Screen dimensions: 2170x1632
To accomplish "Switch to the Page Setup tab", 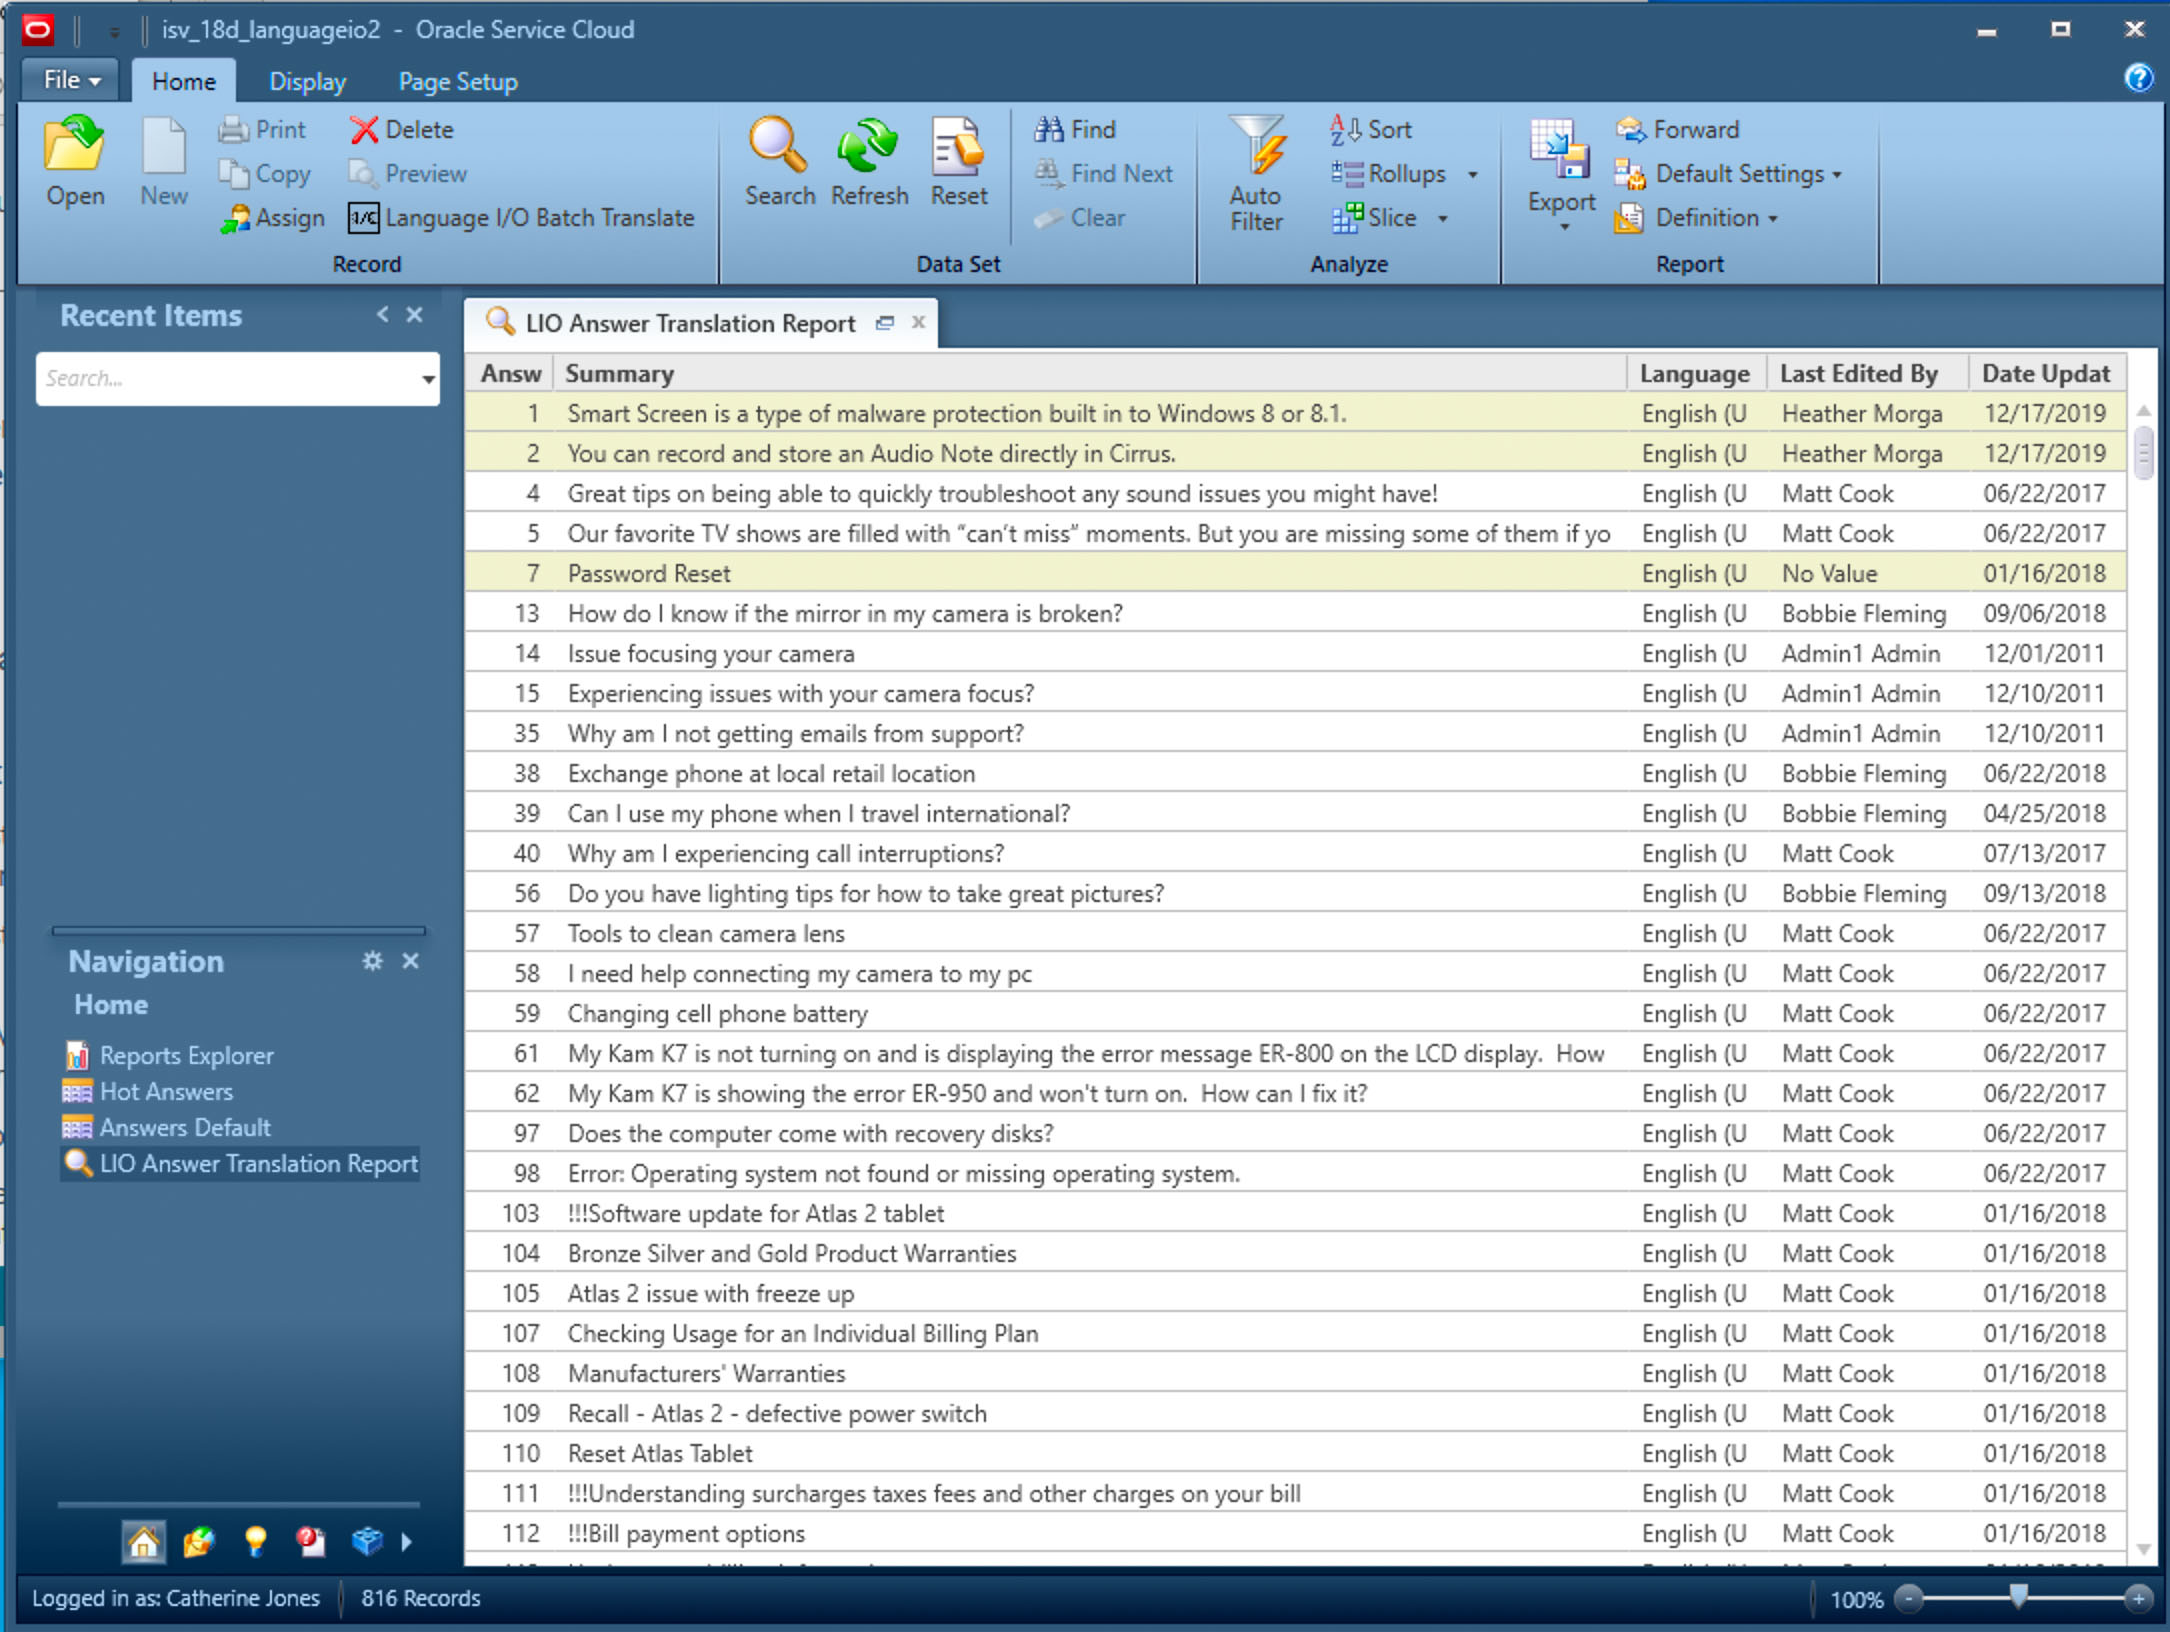I will point(458,81).
